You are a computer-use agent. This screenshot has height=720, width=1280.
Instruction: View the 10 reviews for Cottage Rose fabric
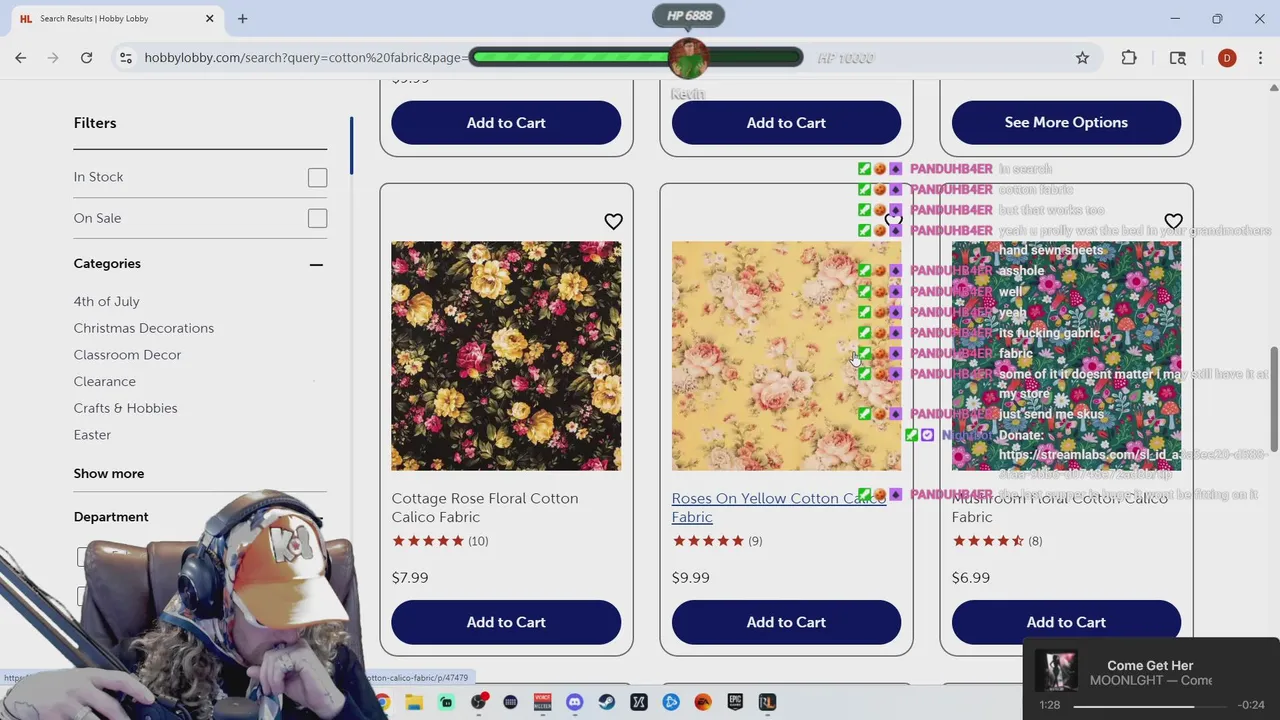[x=478, y=541]
